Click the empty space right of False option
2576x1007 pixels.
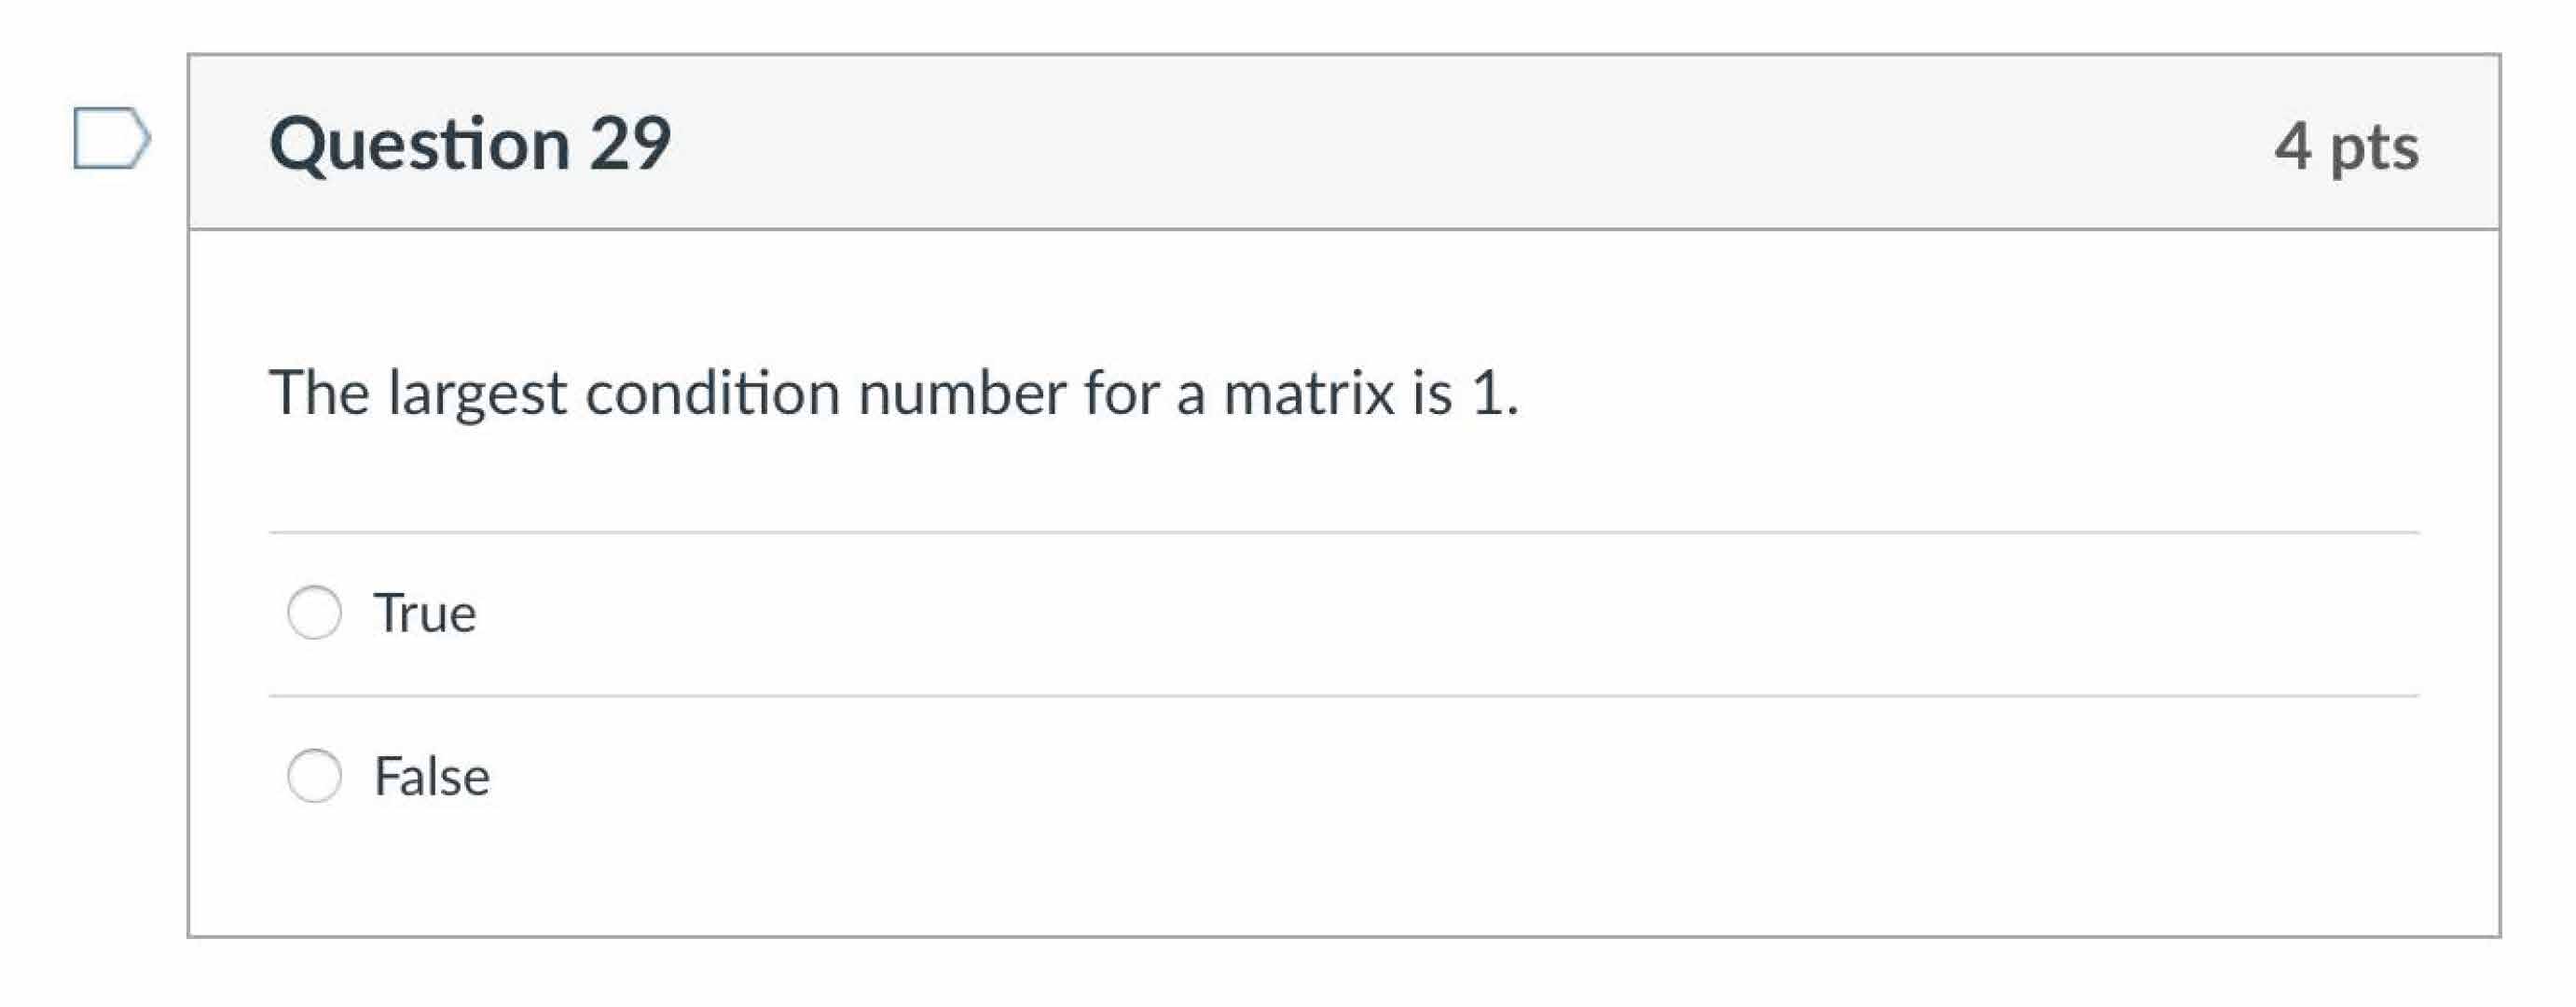1400,777
